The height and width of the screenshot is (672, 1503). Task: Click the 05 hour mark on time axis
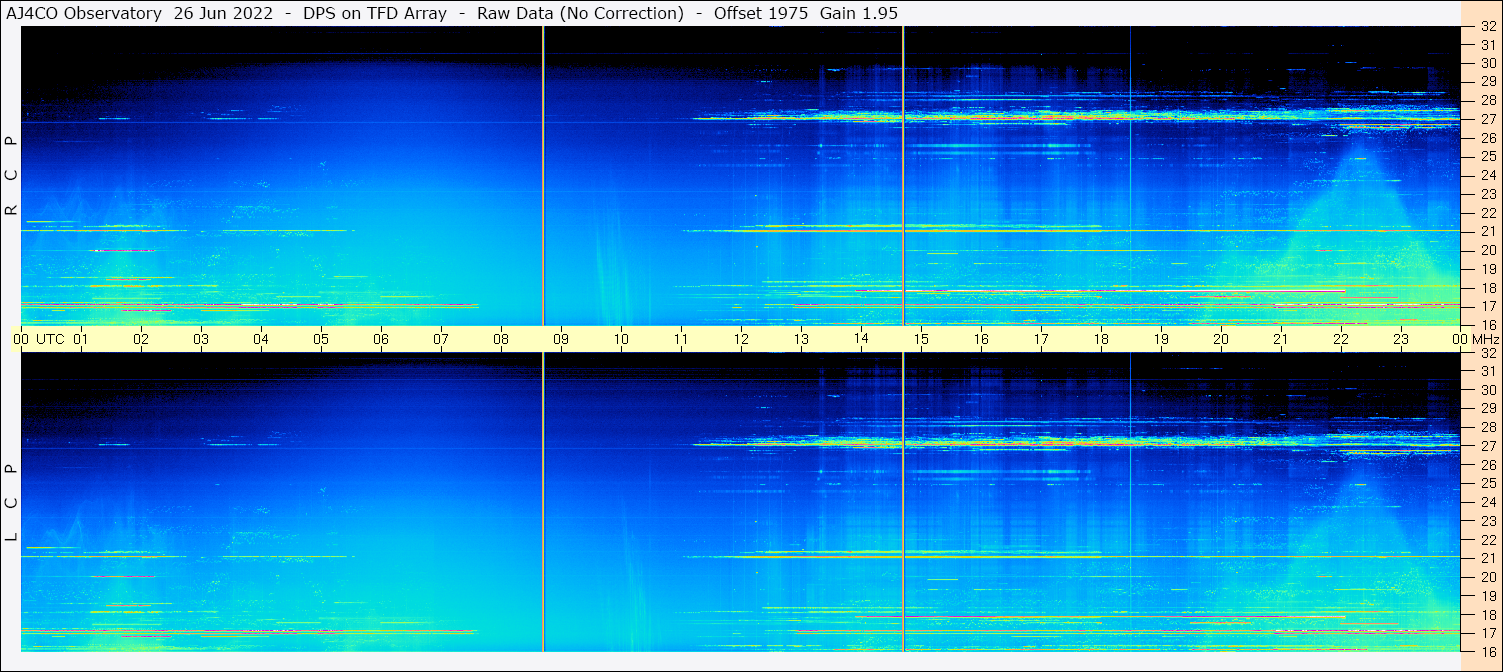point(321,339)
